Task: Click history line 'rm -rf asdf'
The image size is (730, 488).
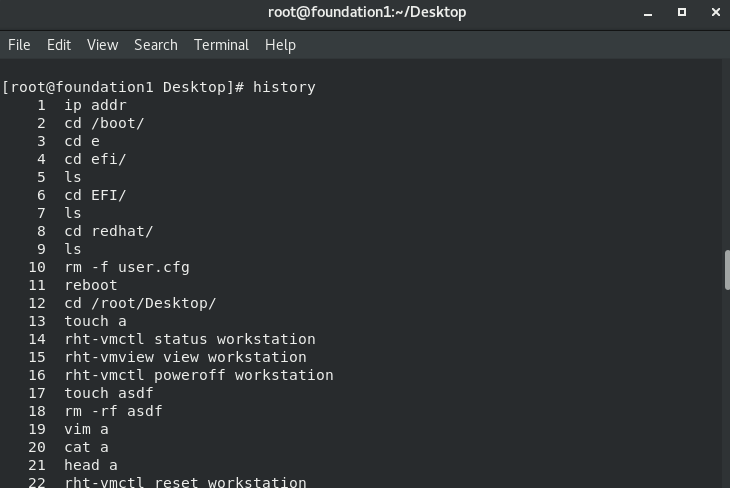Action: (x=113, y=411)
